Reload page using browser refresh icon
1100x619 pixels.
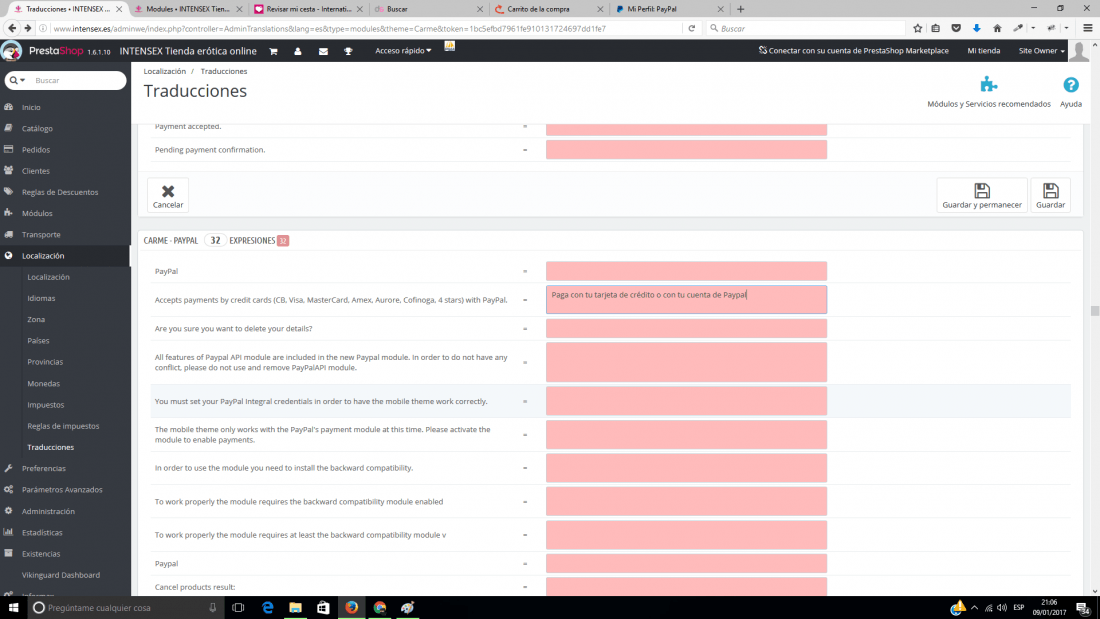coord(691,29)
